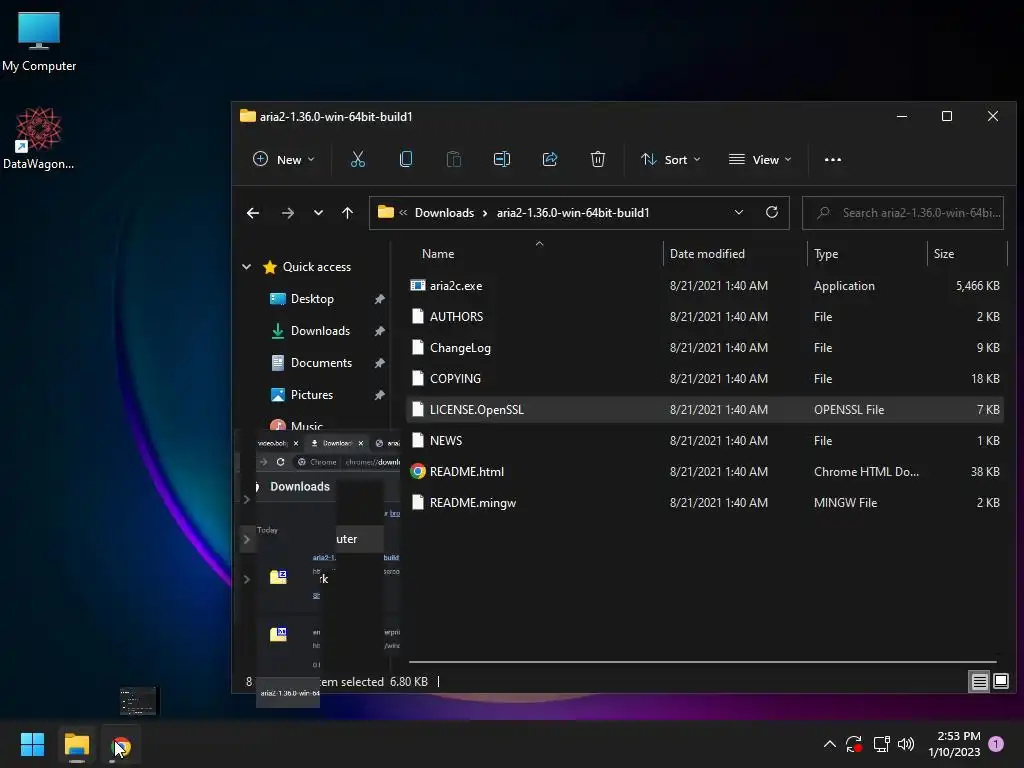Unpin Documents using its pin icon
The width and height of the screenshot is (1024, 768).
379,362
